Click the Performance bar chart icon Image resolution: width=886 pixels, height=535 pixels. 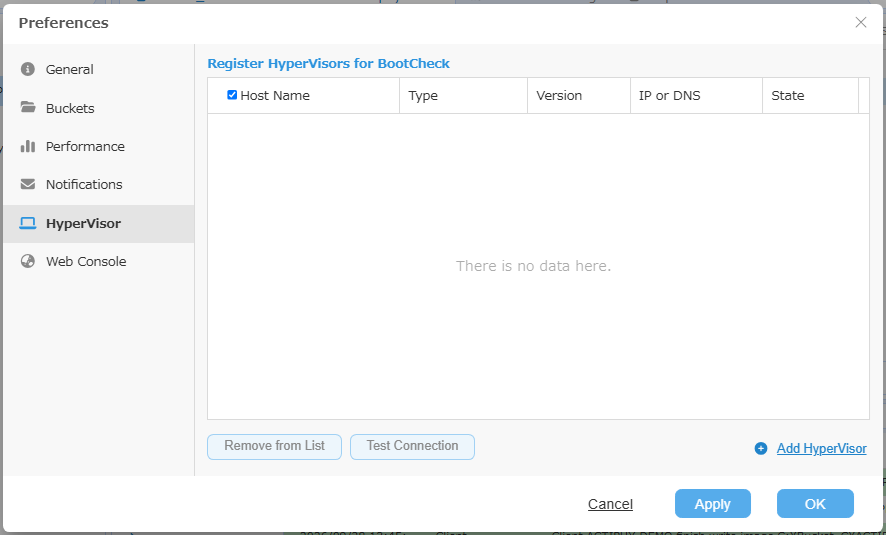coord(28,146)
